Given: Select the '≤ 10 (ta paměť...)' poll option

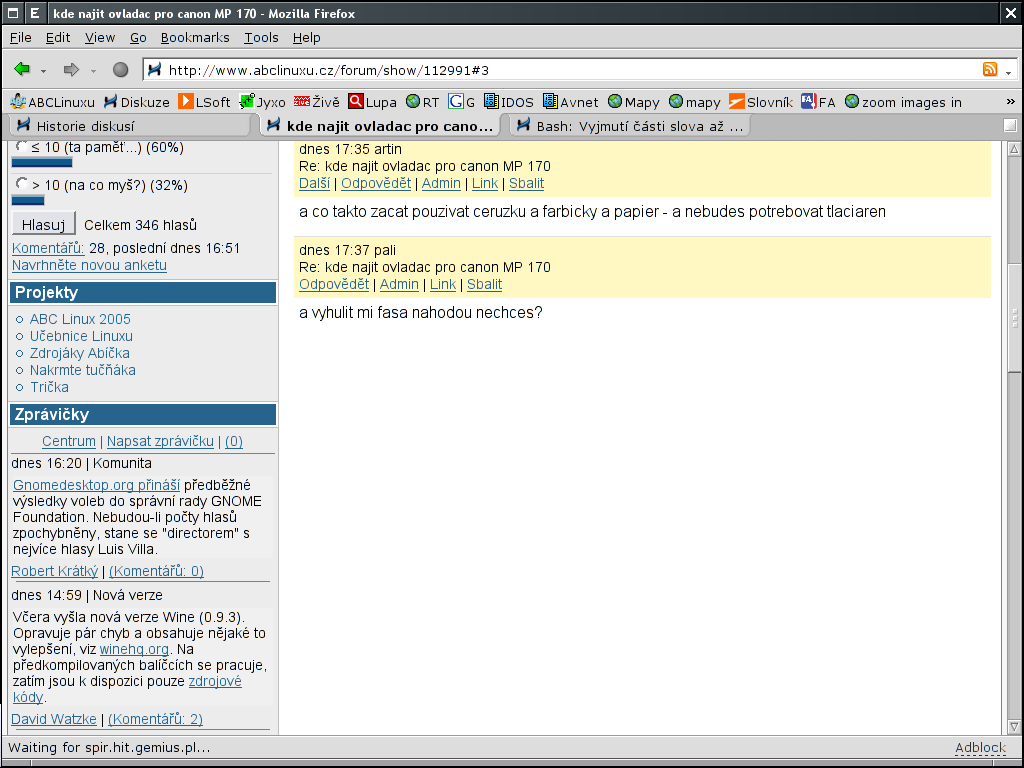Looking at the screenshot, I should pos(22,147).
